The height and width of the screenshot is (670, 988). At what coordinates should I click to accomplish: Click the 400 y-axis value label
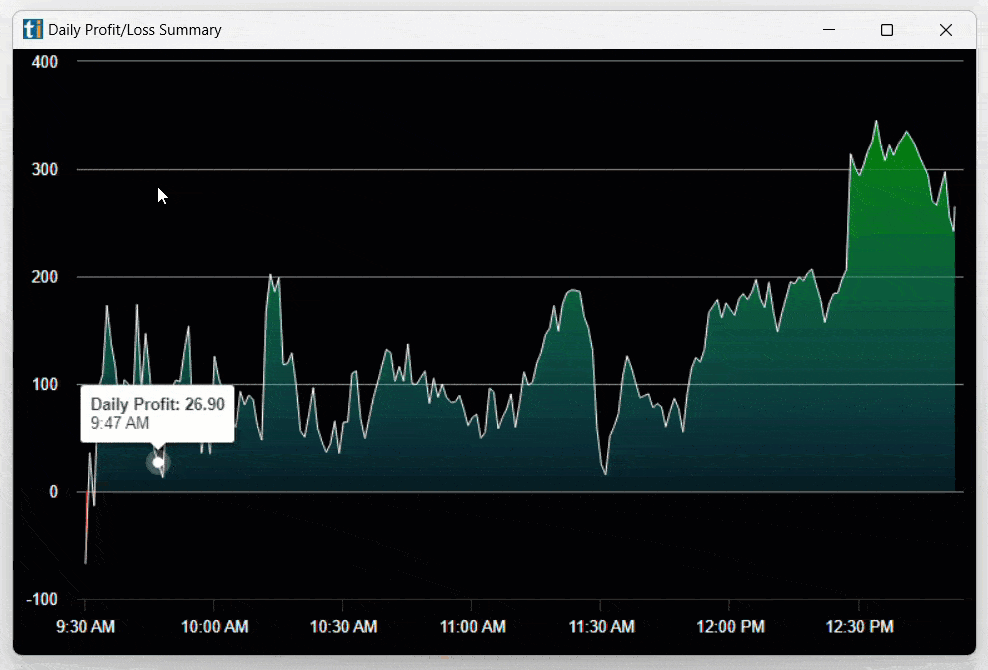point(47,62)
